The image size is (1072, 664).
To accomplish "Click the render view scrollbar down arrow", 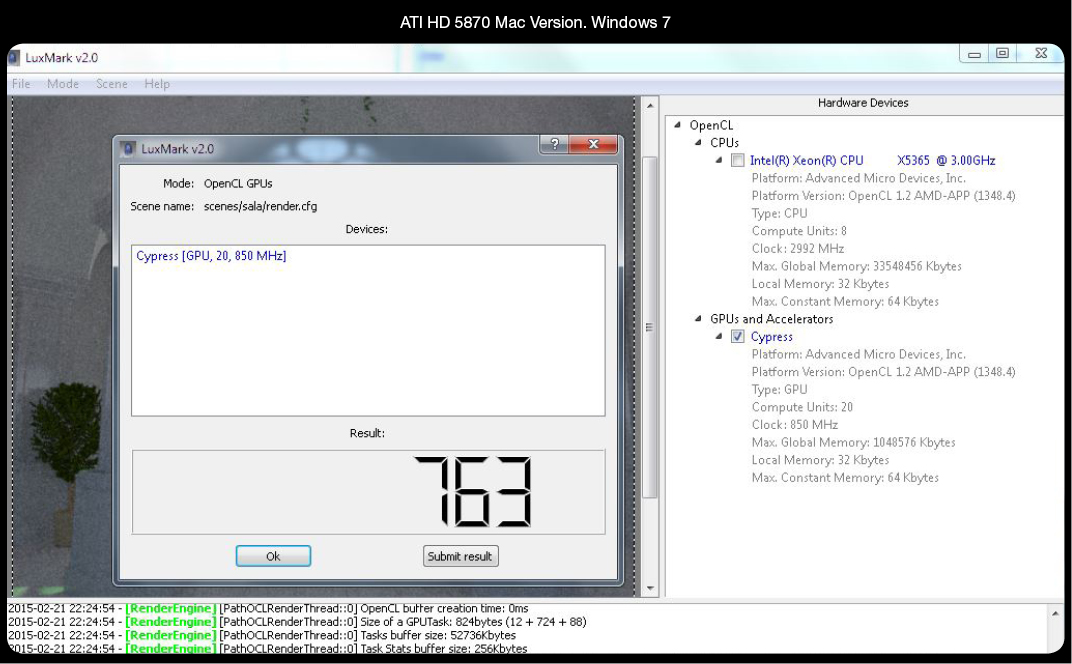I will coord(649,588).
